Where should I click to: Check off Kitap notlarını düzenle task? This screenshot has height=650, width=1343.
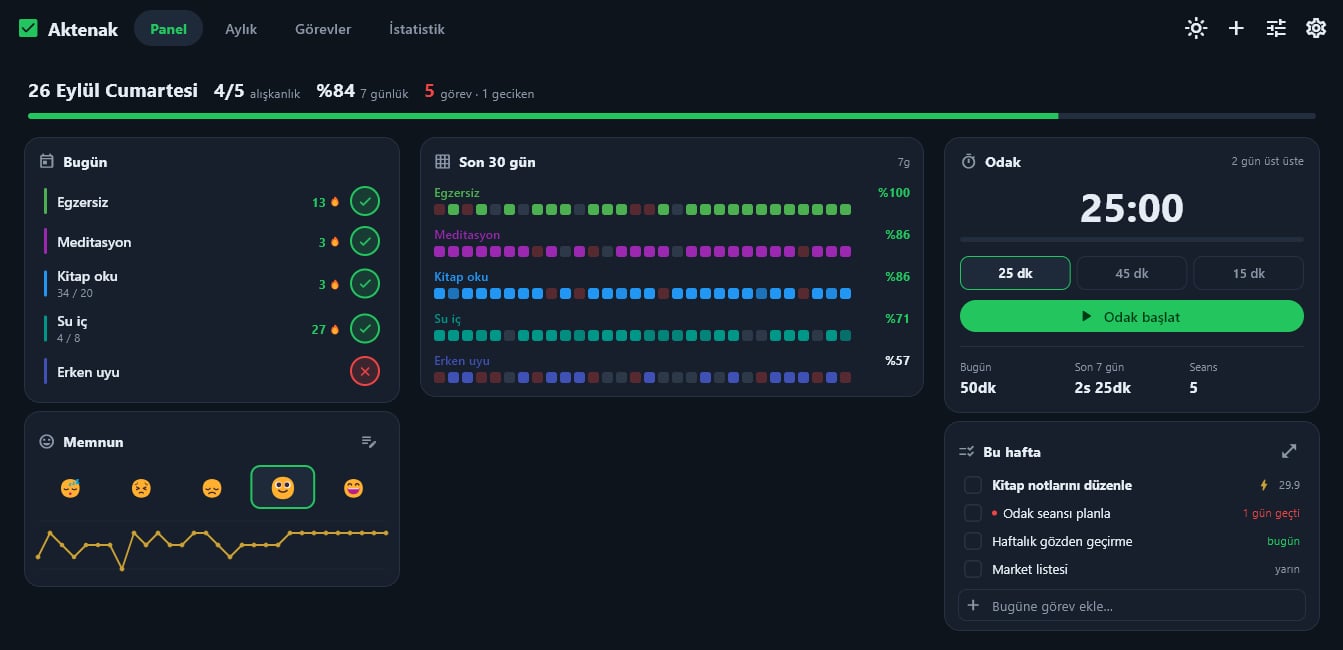pyautogui.click(x=972, y=485)
